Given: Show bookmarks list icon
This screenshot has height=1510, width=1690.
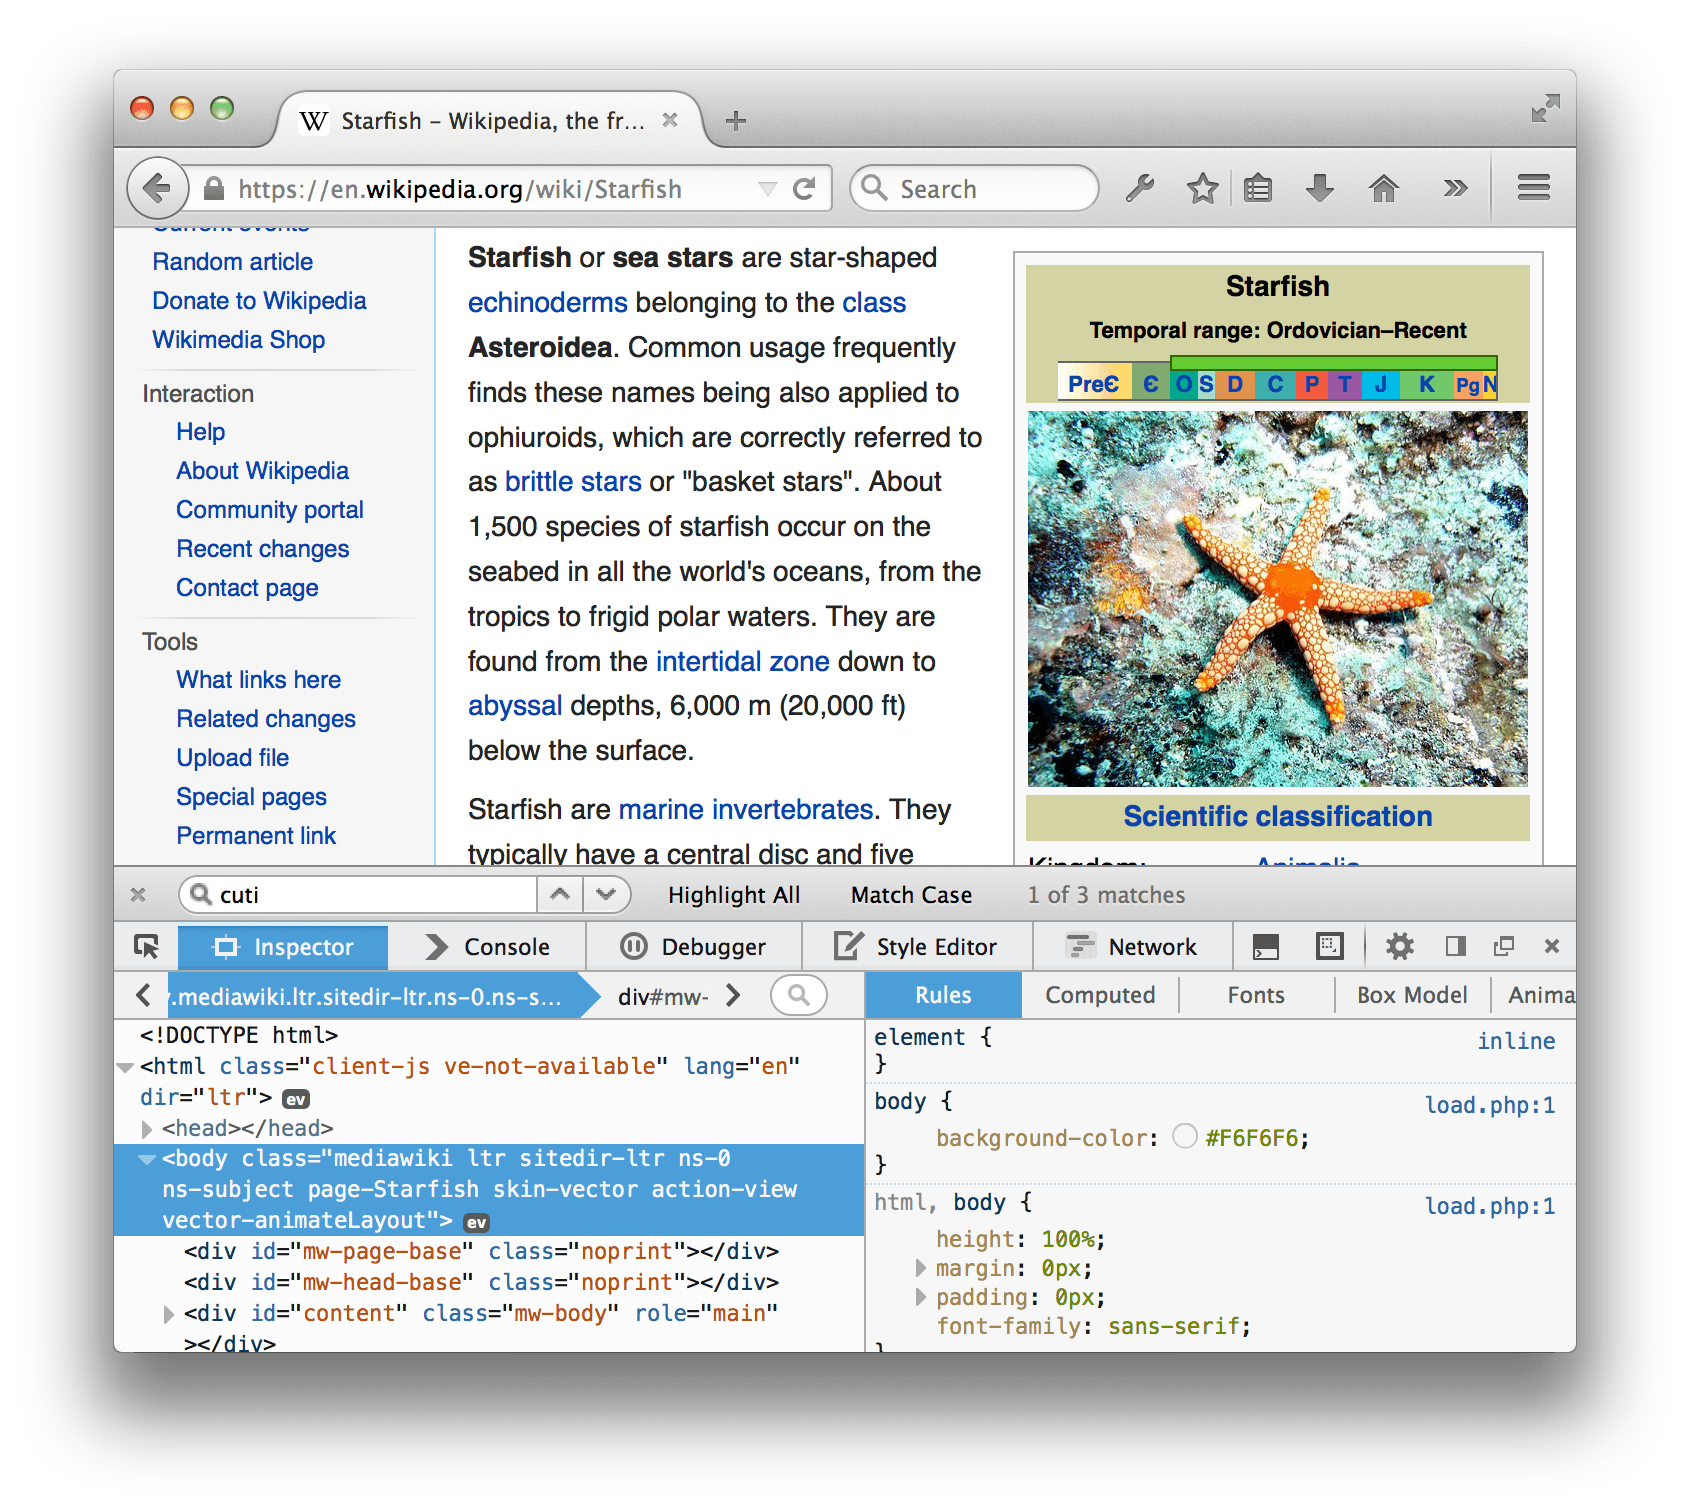Looking at the screenshot, I should (x=1258, y=188).
